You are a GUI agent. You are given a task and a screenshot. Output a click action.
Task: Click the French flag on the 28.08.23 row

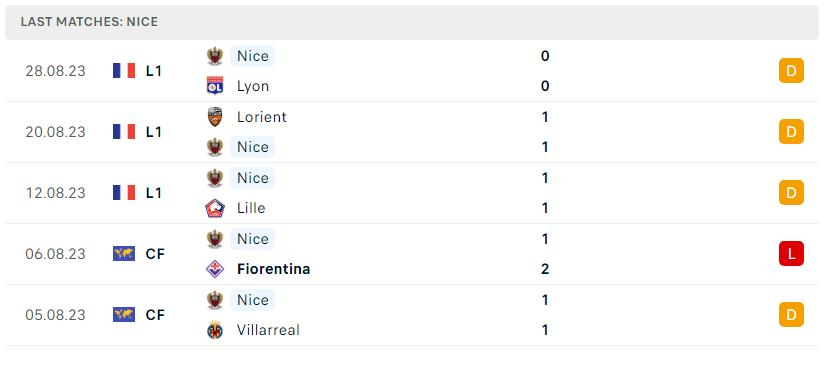click(x=124, y=71)
